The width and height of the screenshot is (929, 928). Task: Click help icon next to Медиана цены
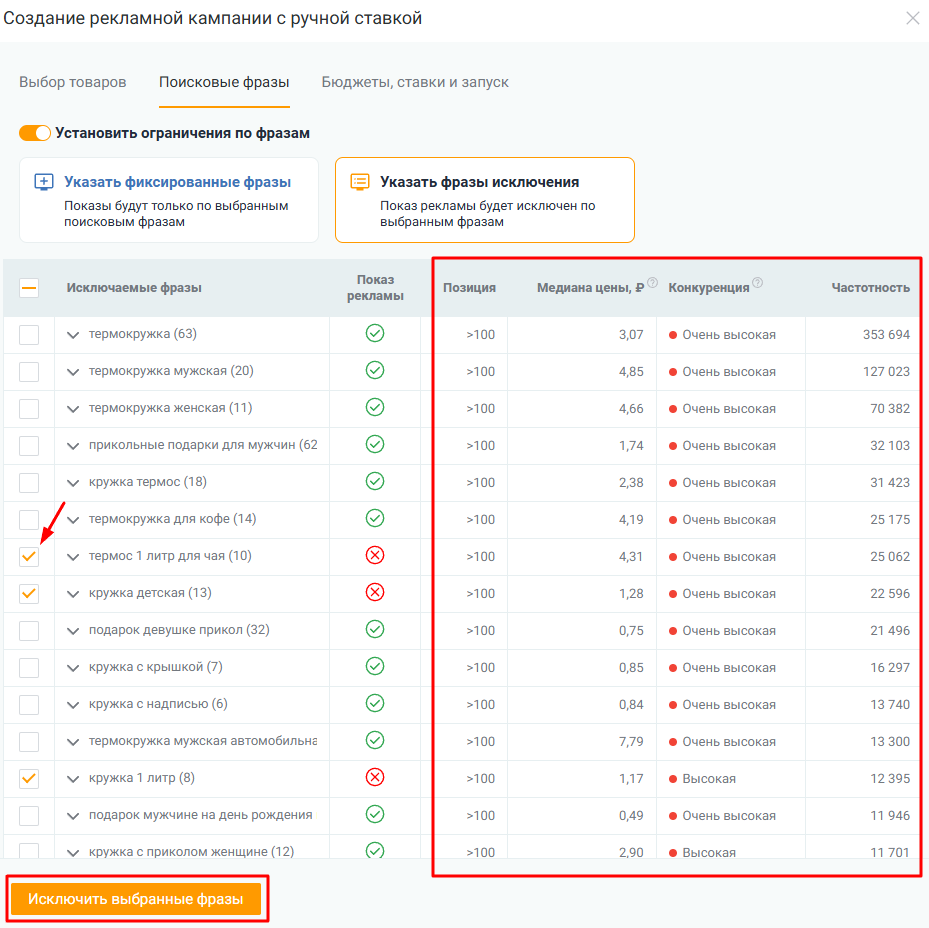tap(652, 283)
